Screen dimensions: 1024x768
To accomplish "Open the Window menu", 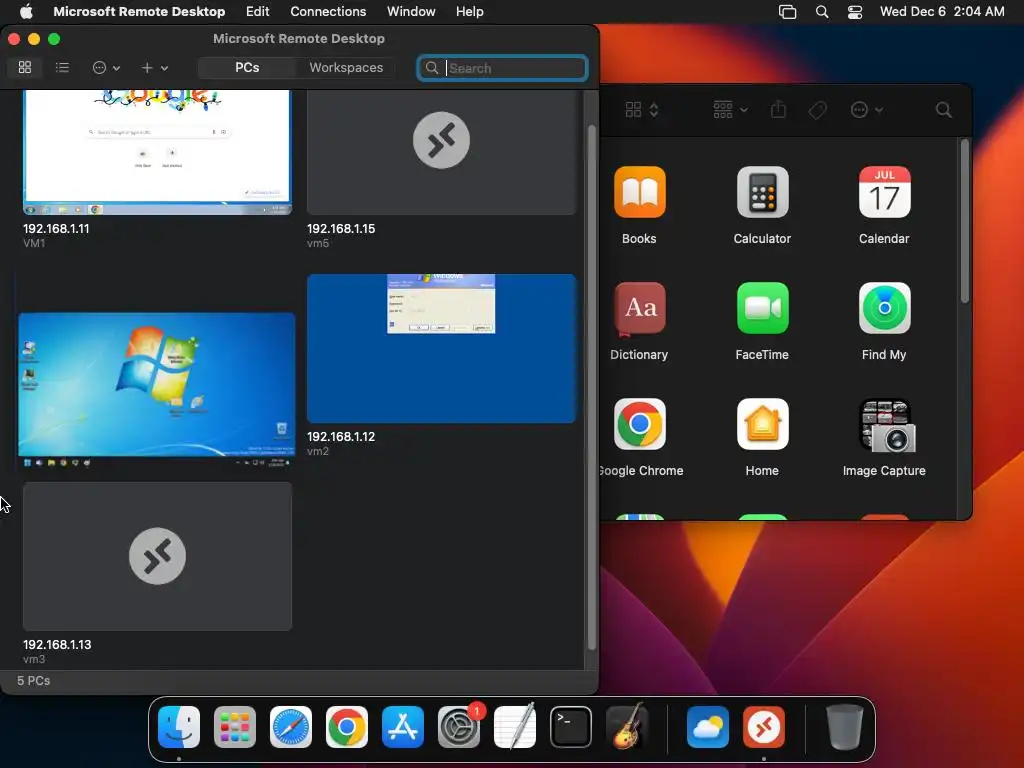I will (x=411, y=11).
